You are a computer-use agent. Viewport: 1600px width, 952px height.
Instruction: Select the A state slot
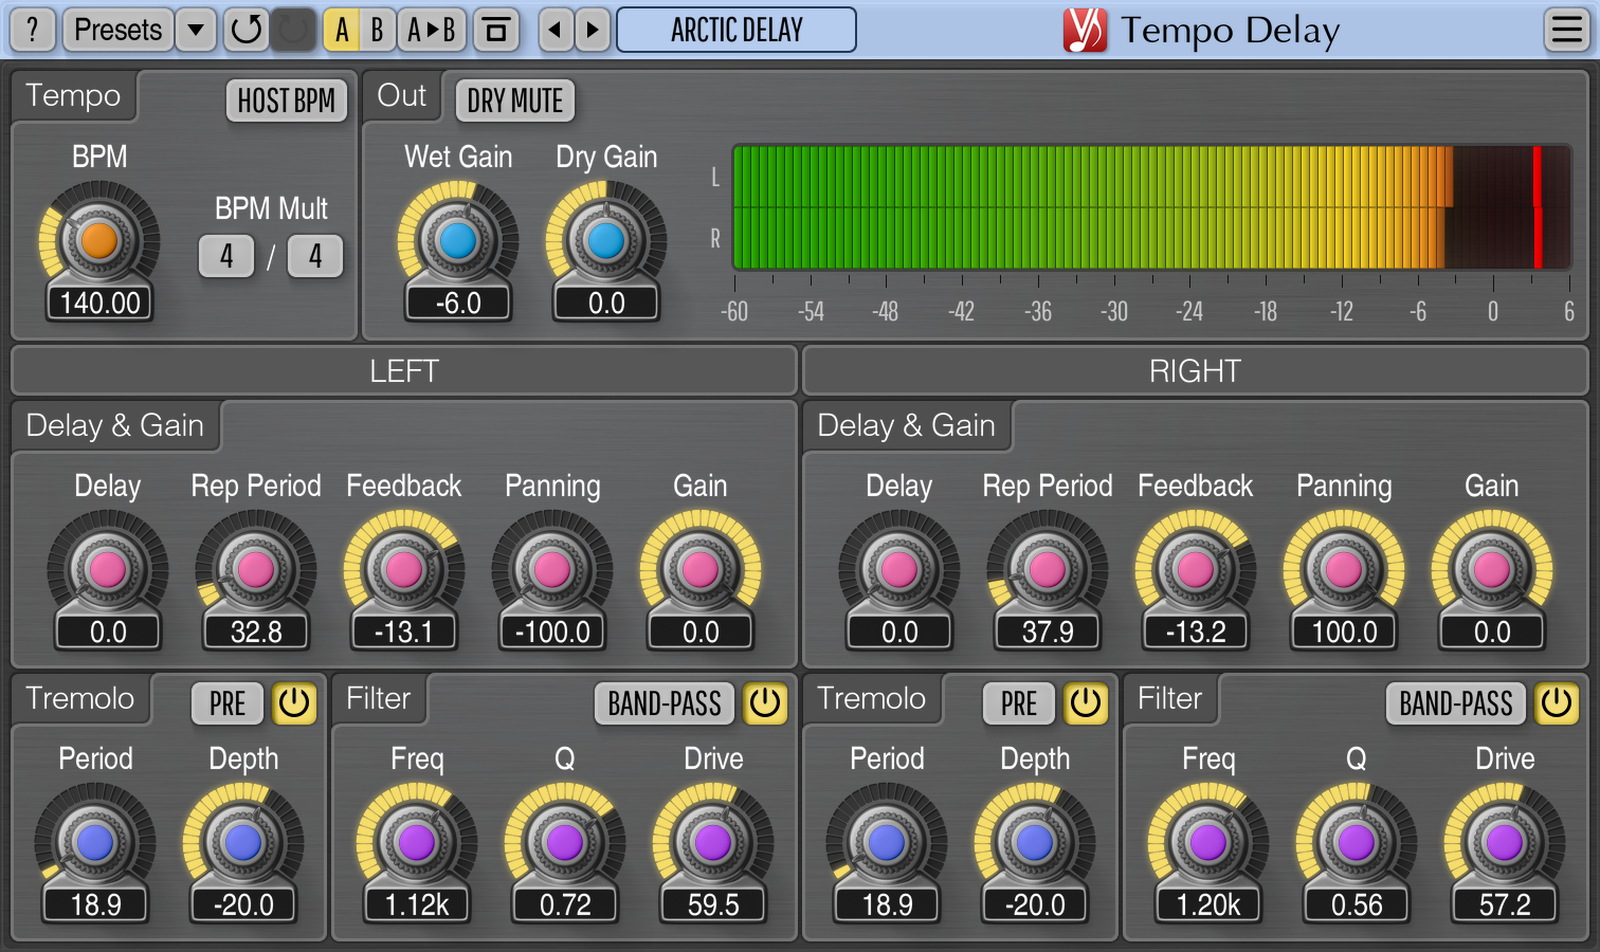(342, 30)
